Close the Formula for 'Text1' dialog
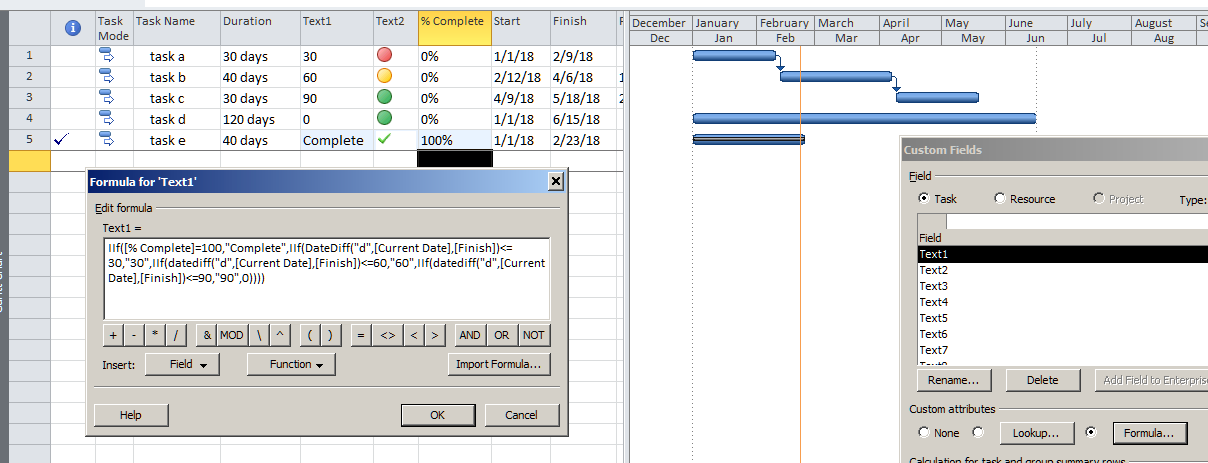The image size is (1208, 463). (x=556, y=181)
